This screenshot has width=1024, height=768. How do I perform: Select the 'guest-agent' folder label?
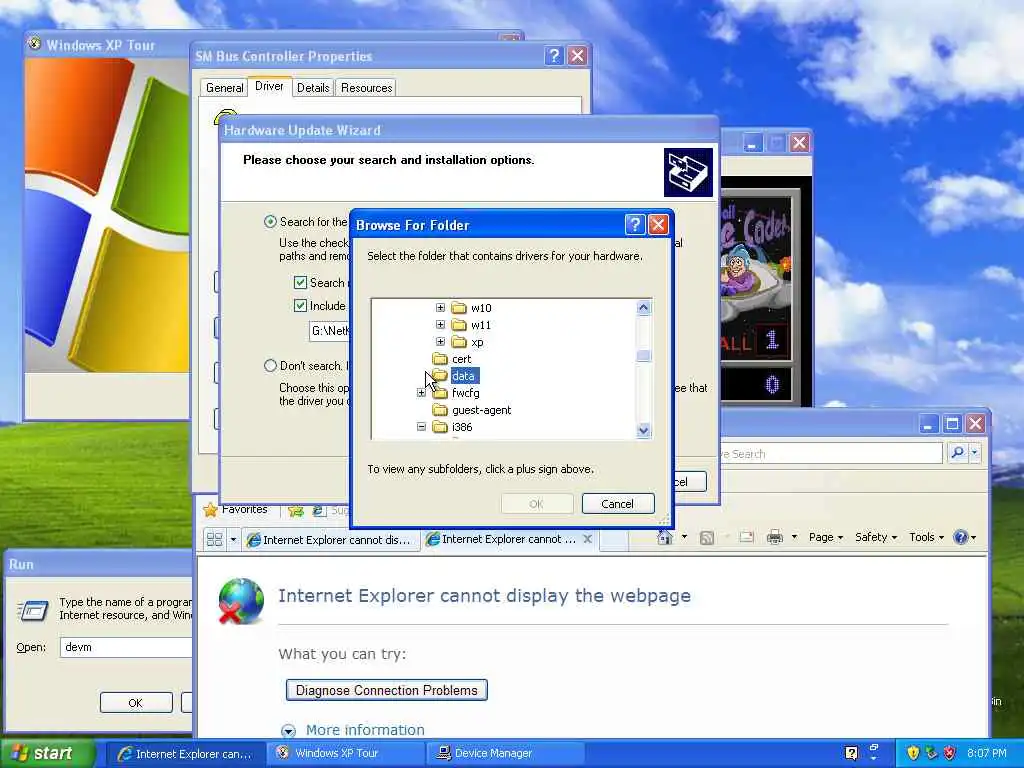pyautogui.click(x=481, y=409)
